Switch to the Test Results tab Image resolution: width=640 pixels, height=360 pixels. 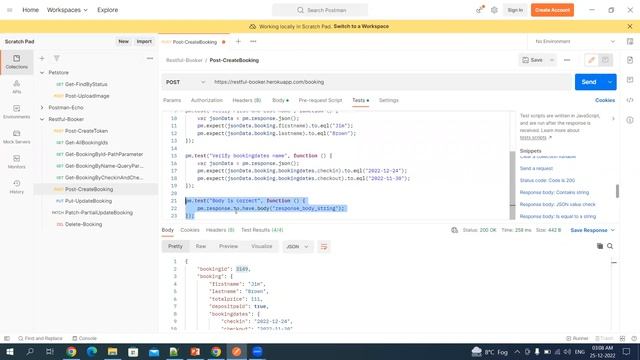(262, 230)
